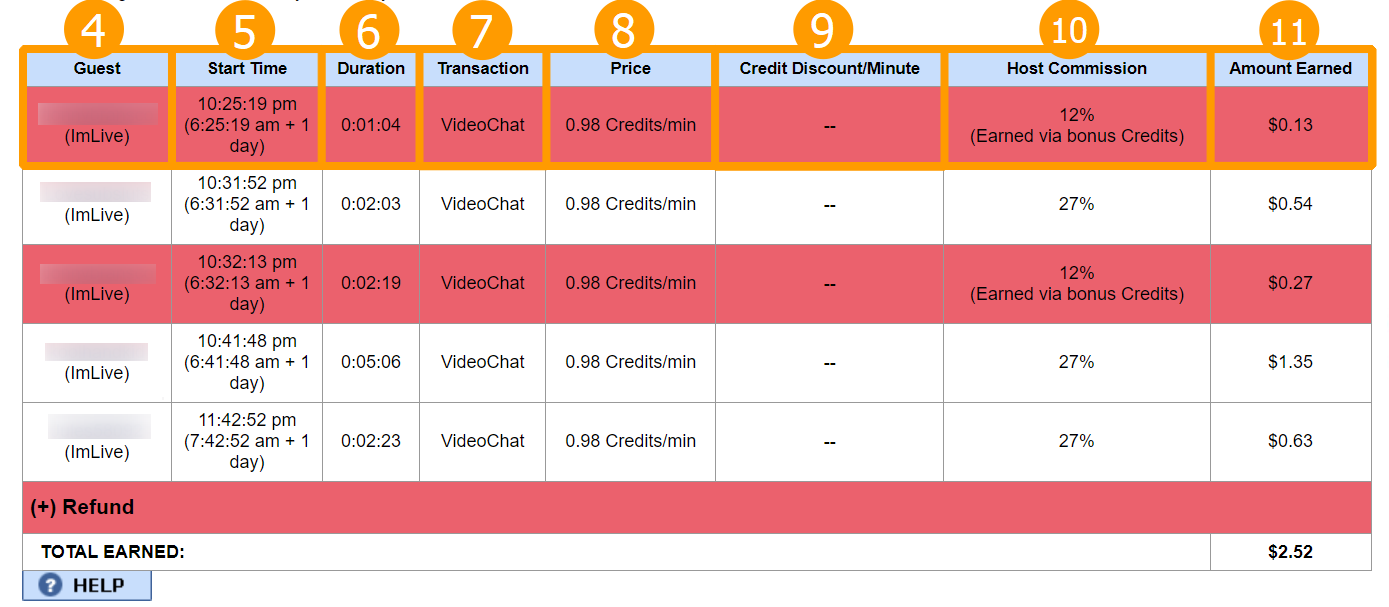Image resolution: width=1389 pixels, height=607 pixels.
Task: Click the $2.52 total earned value
Action: [1290, 551]
